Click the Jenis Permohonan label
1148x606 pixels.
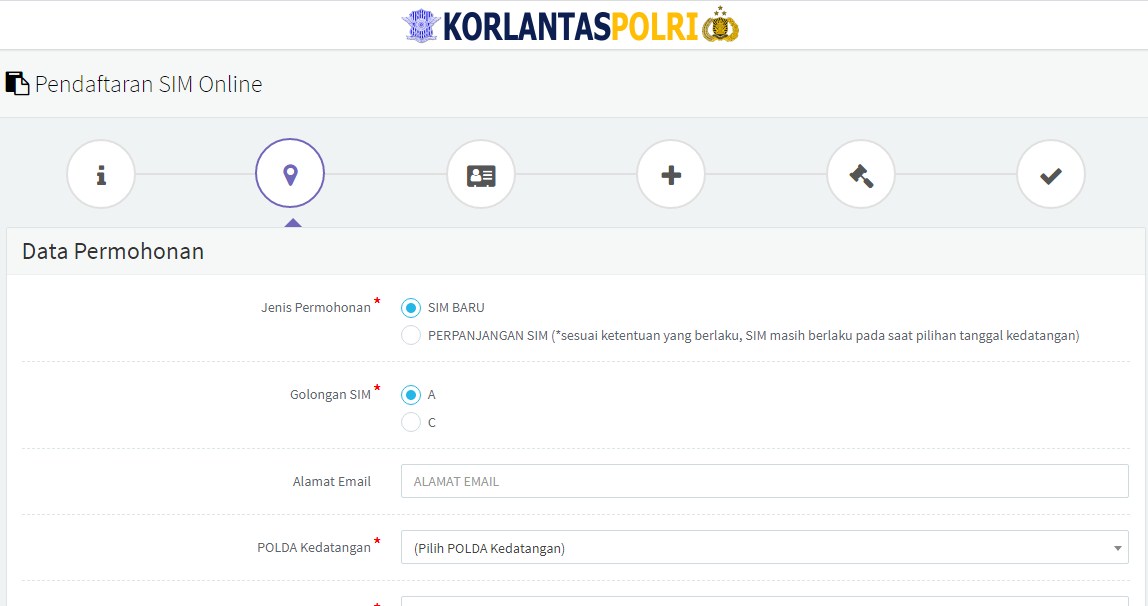click(x=316, y=307)
